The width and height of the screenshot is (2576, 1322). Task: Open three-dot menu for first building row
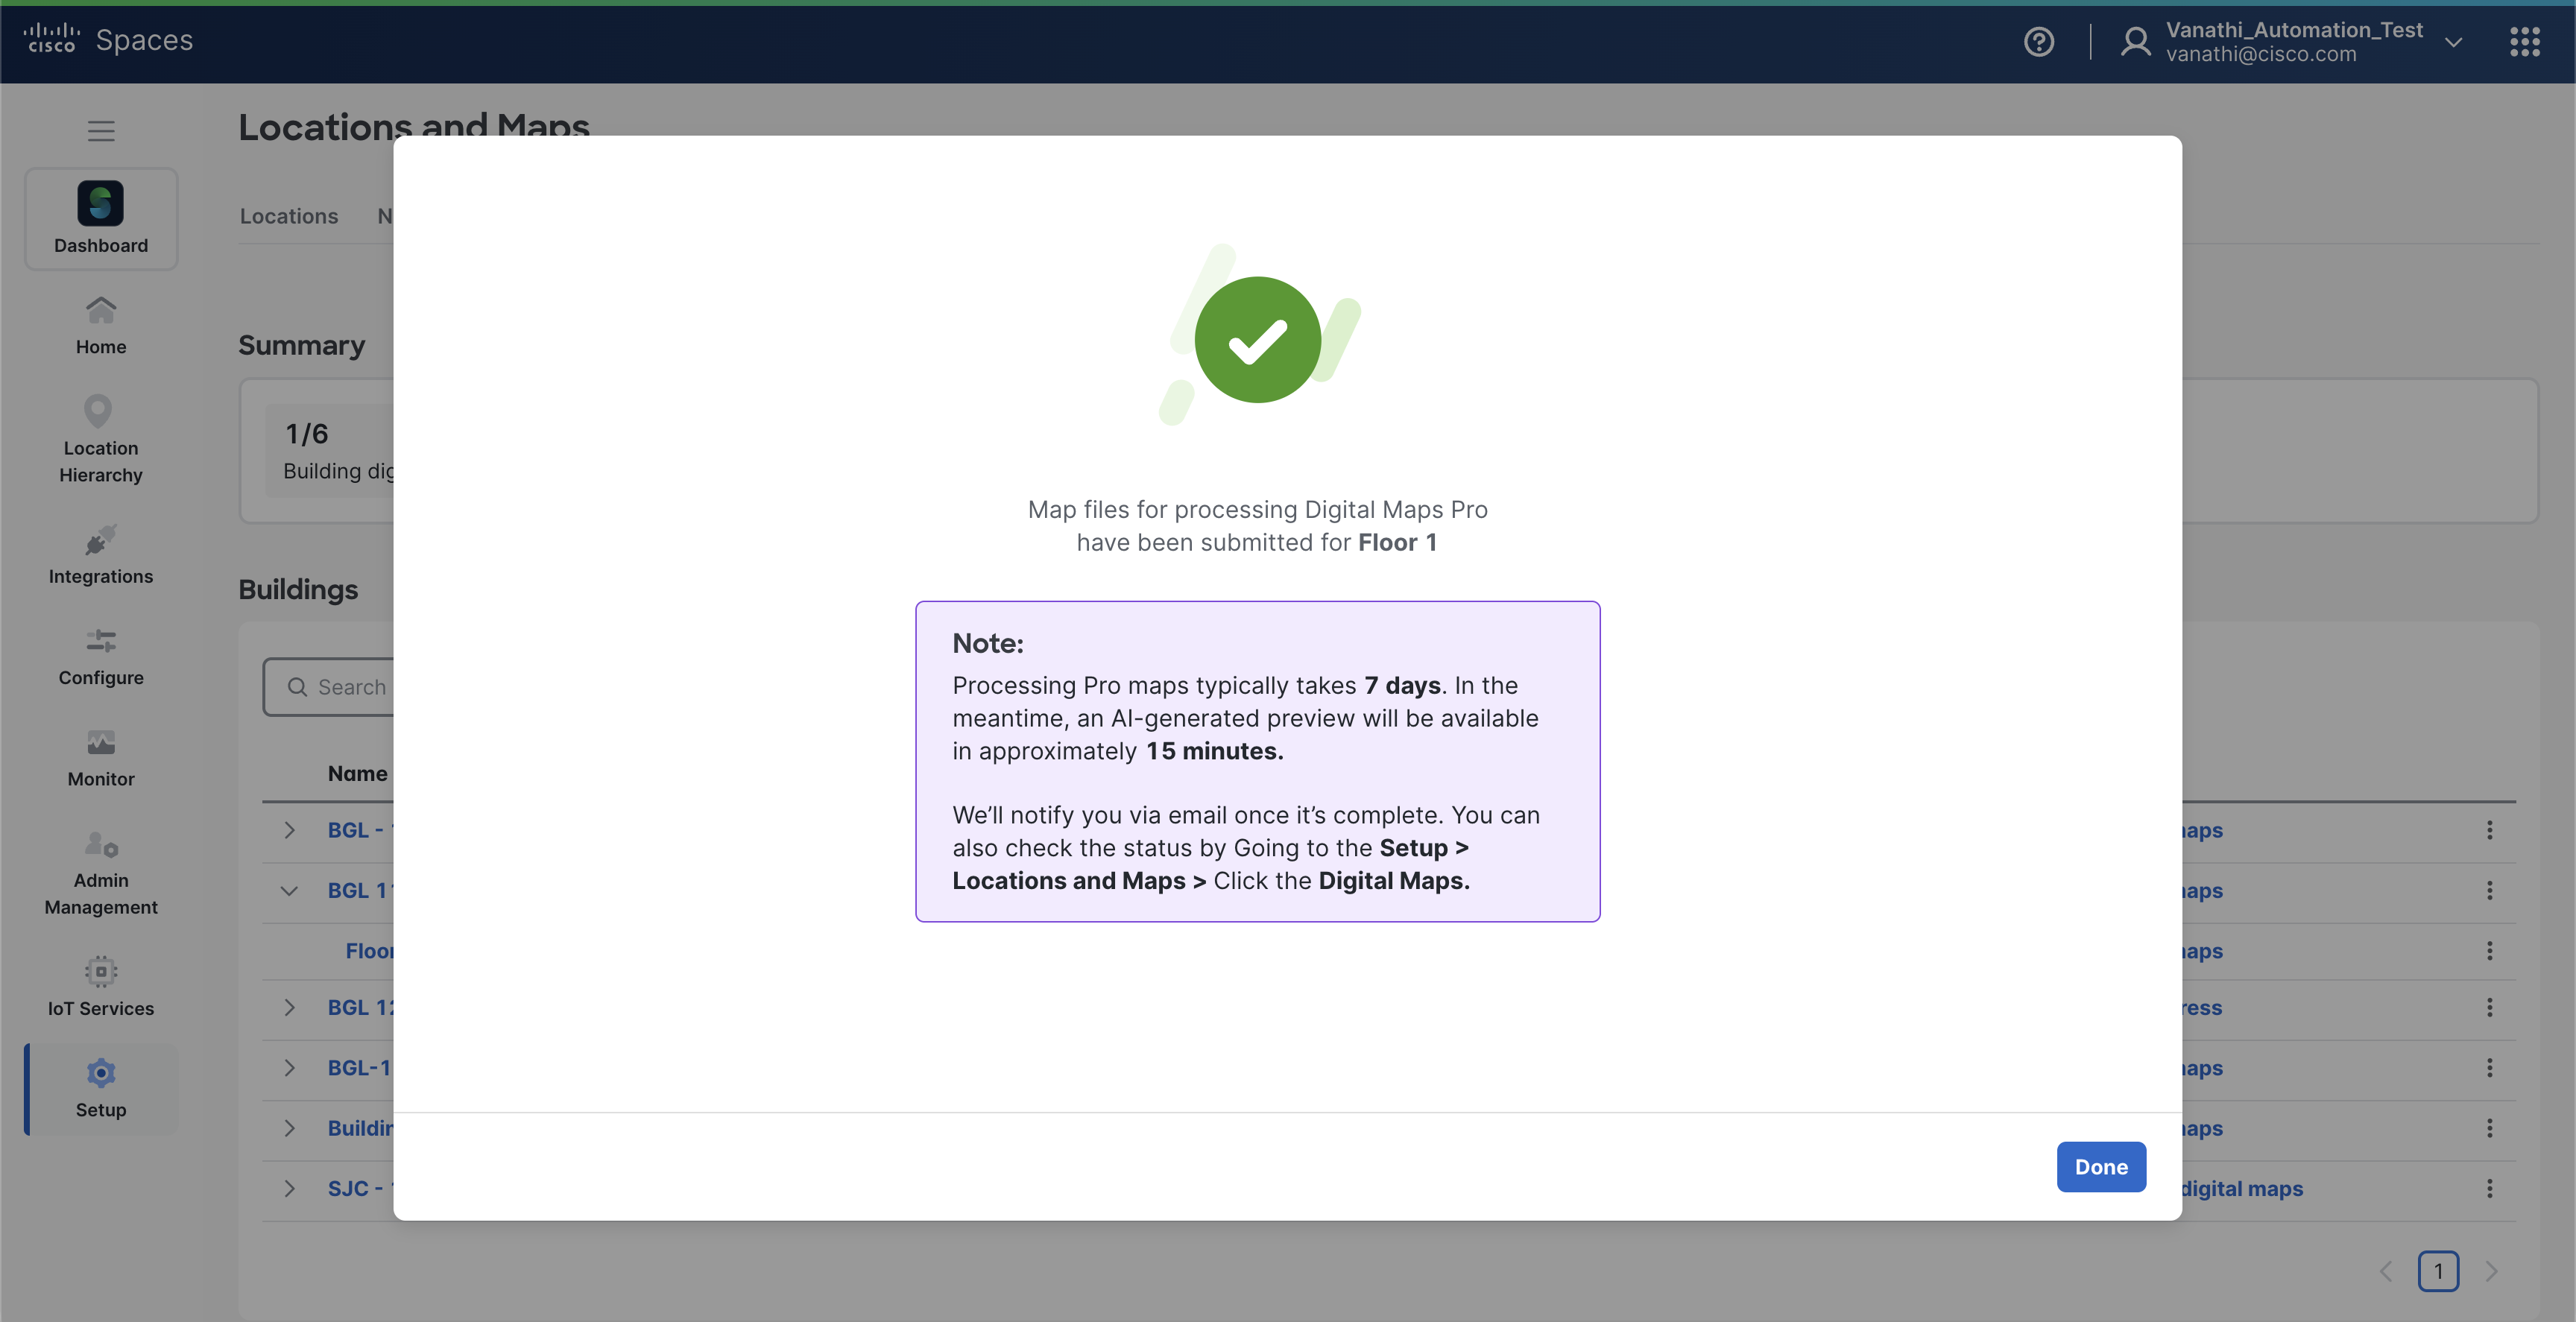point(2489,830)
